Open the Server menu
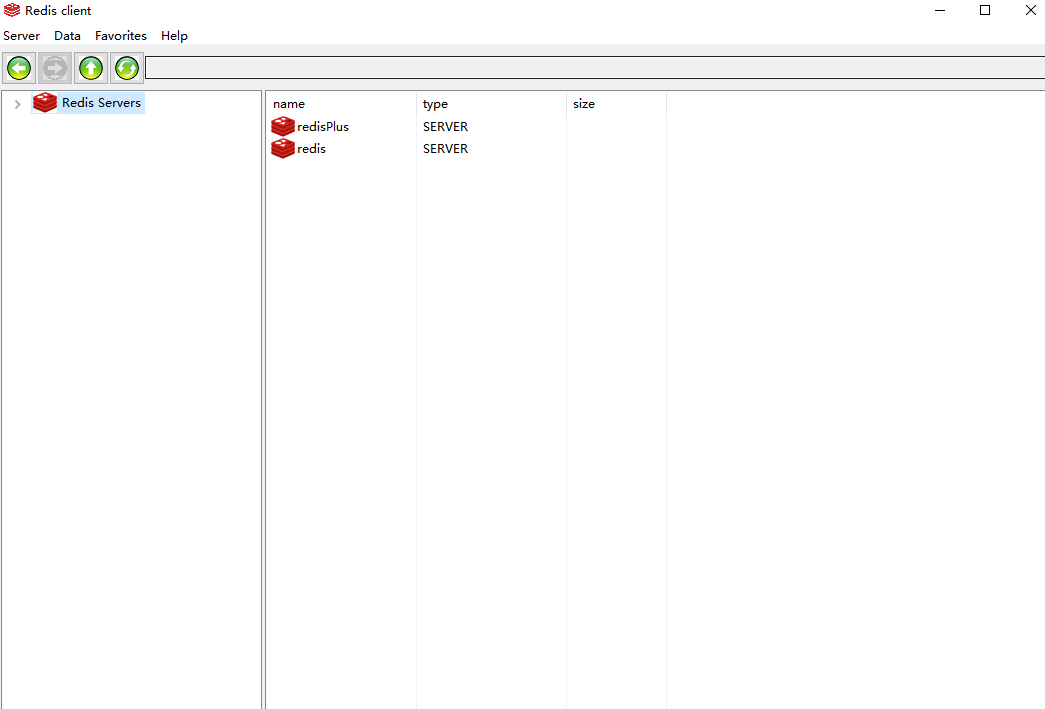Screen dimensions: 1045x709 point(21,35)
